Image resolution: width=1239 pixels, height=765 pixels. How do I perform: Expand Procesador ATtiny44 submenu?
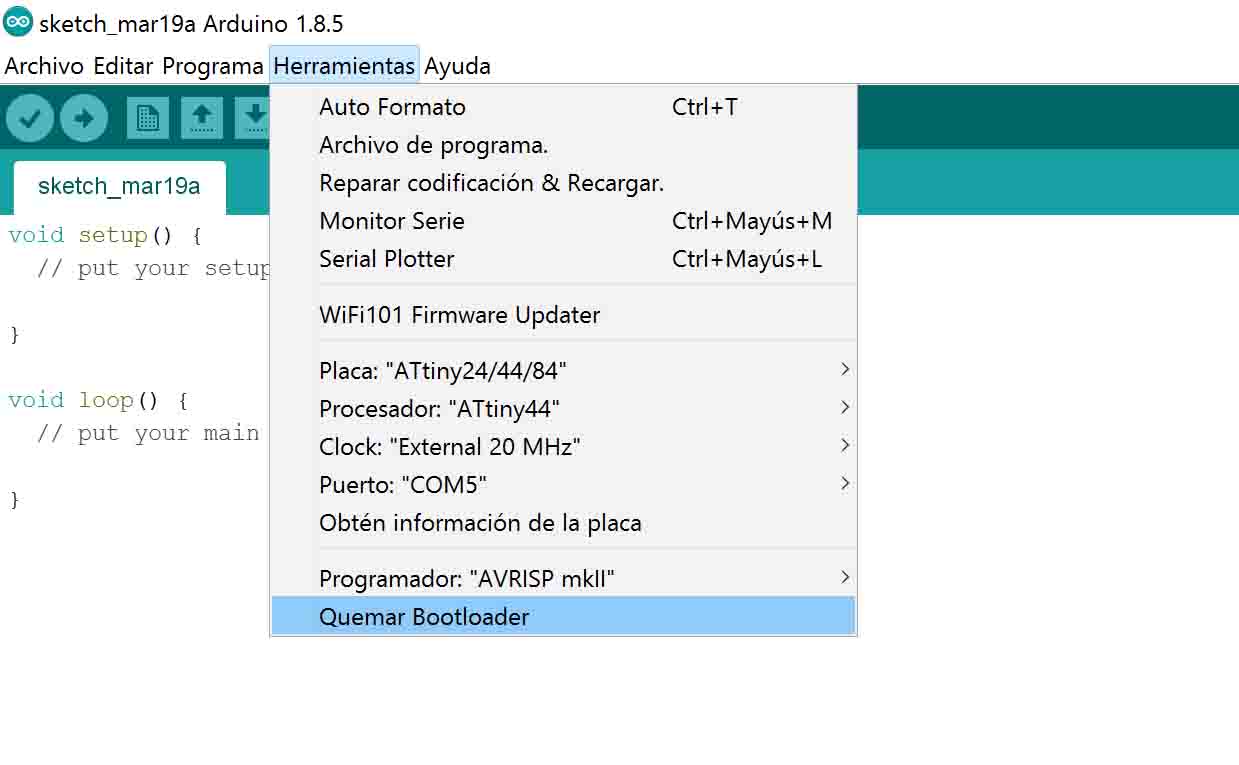tap(564, 409)
